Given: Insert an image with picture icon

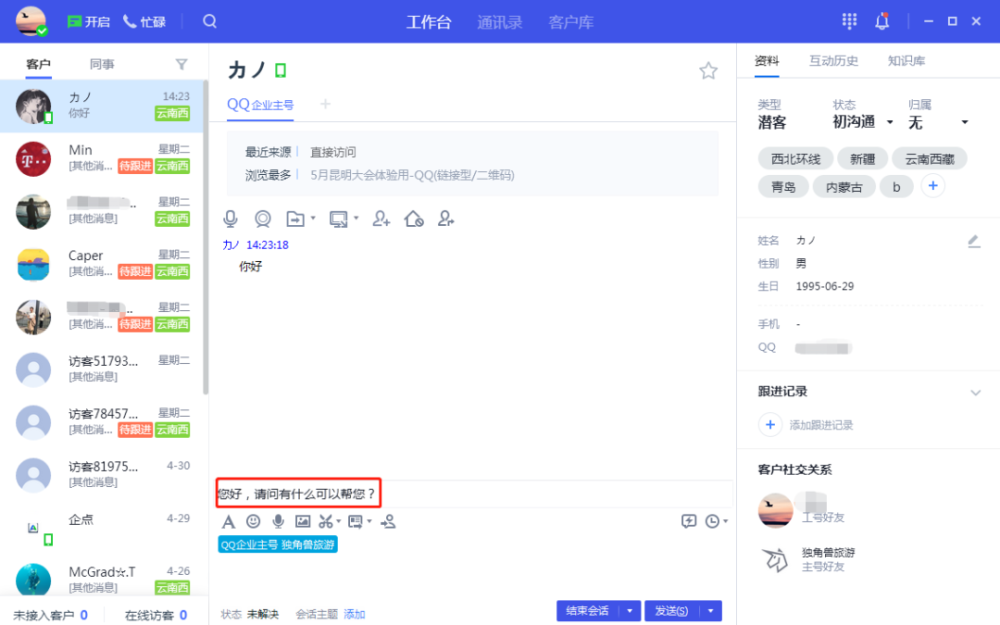Looking at the screenshot, I should coord(302,521).
